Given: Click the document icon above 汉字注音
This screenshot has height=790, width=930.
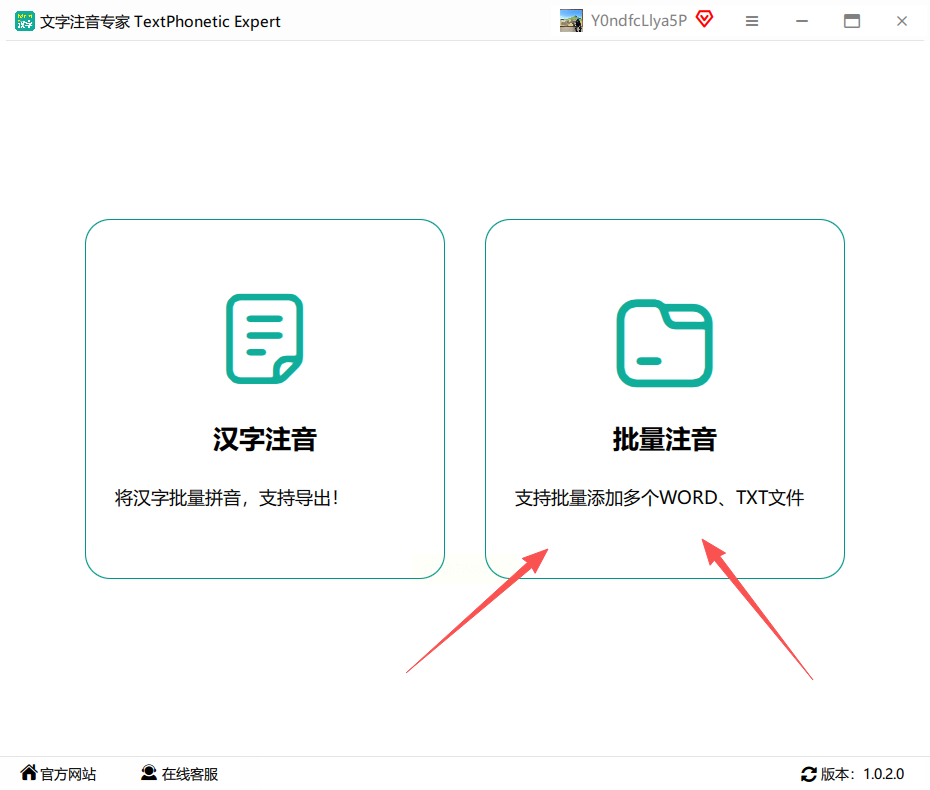Looking at the screenshot, I should coord(265,339).
